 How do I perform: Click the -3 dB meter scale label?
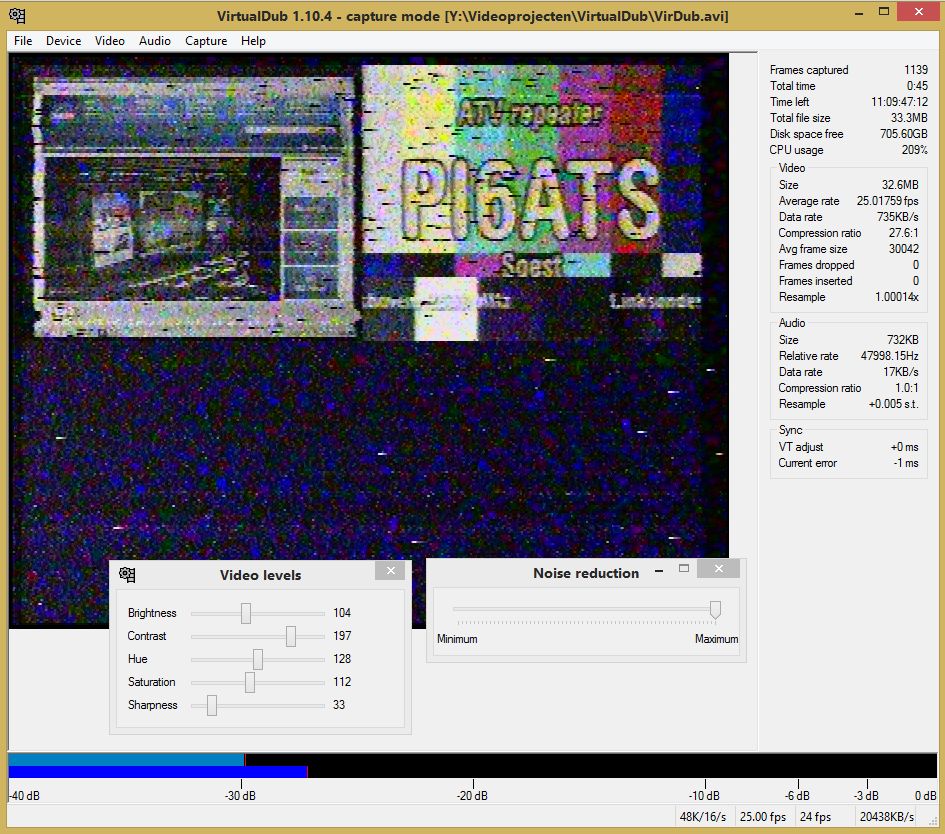point(866,796)
